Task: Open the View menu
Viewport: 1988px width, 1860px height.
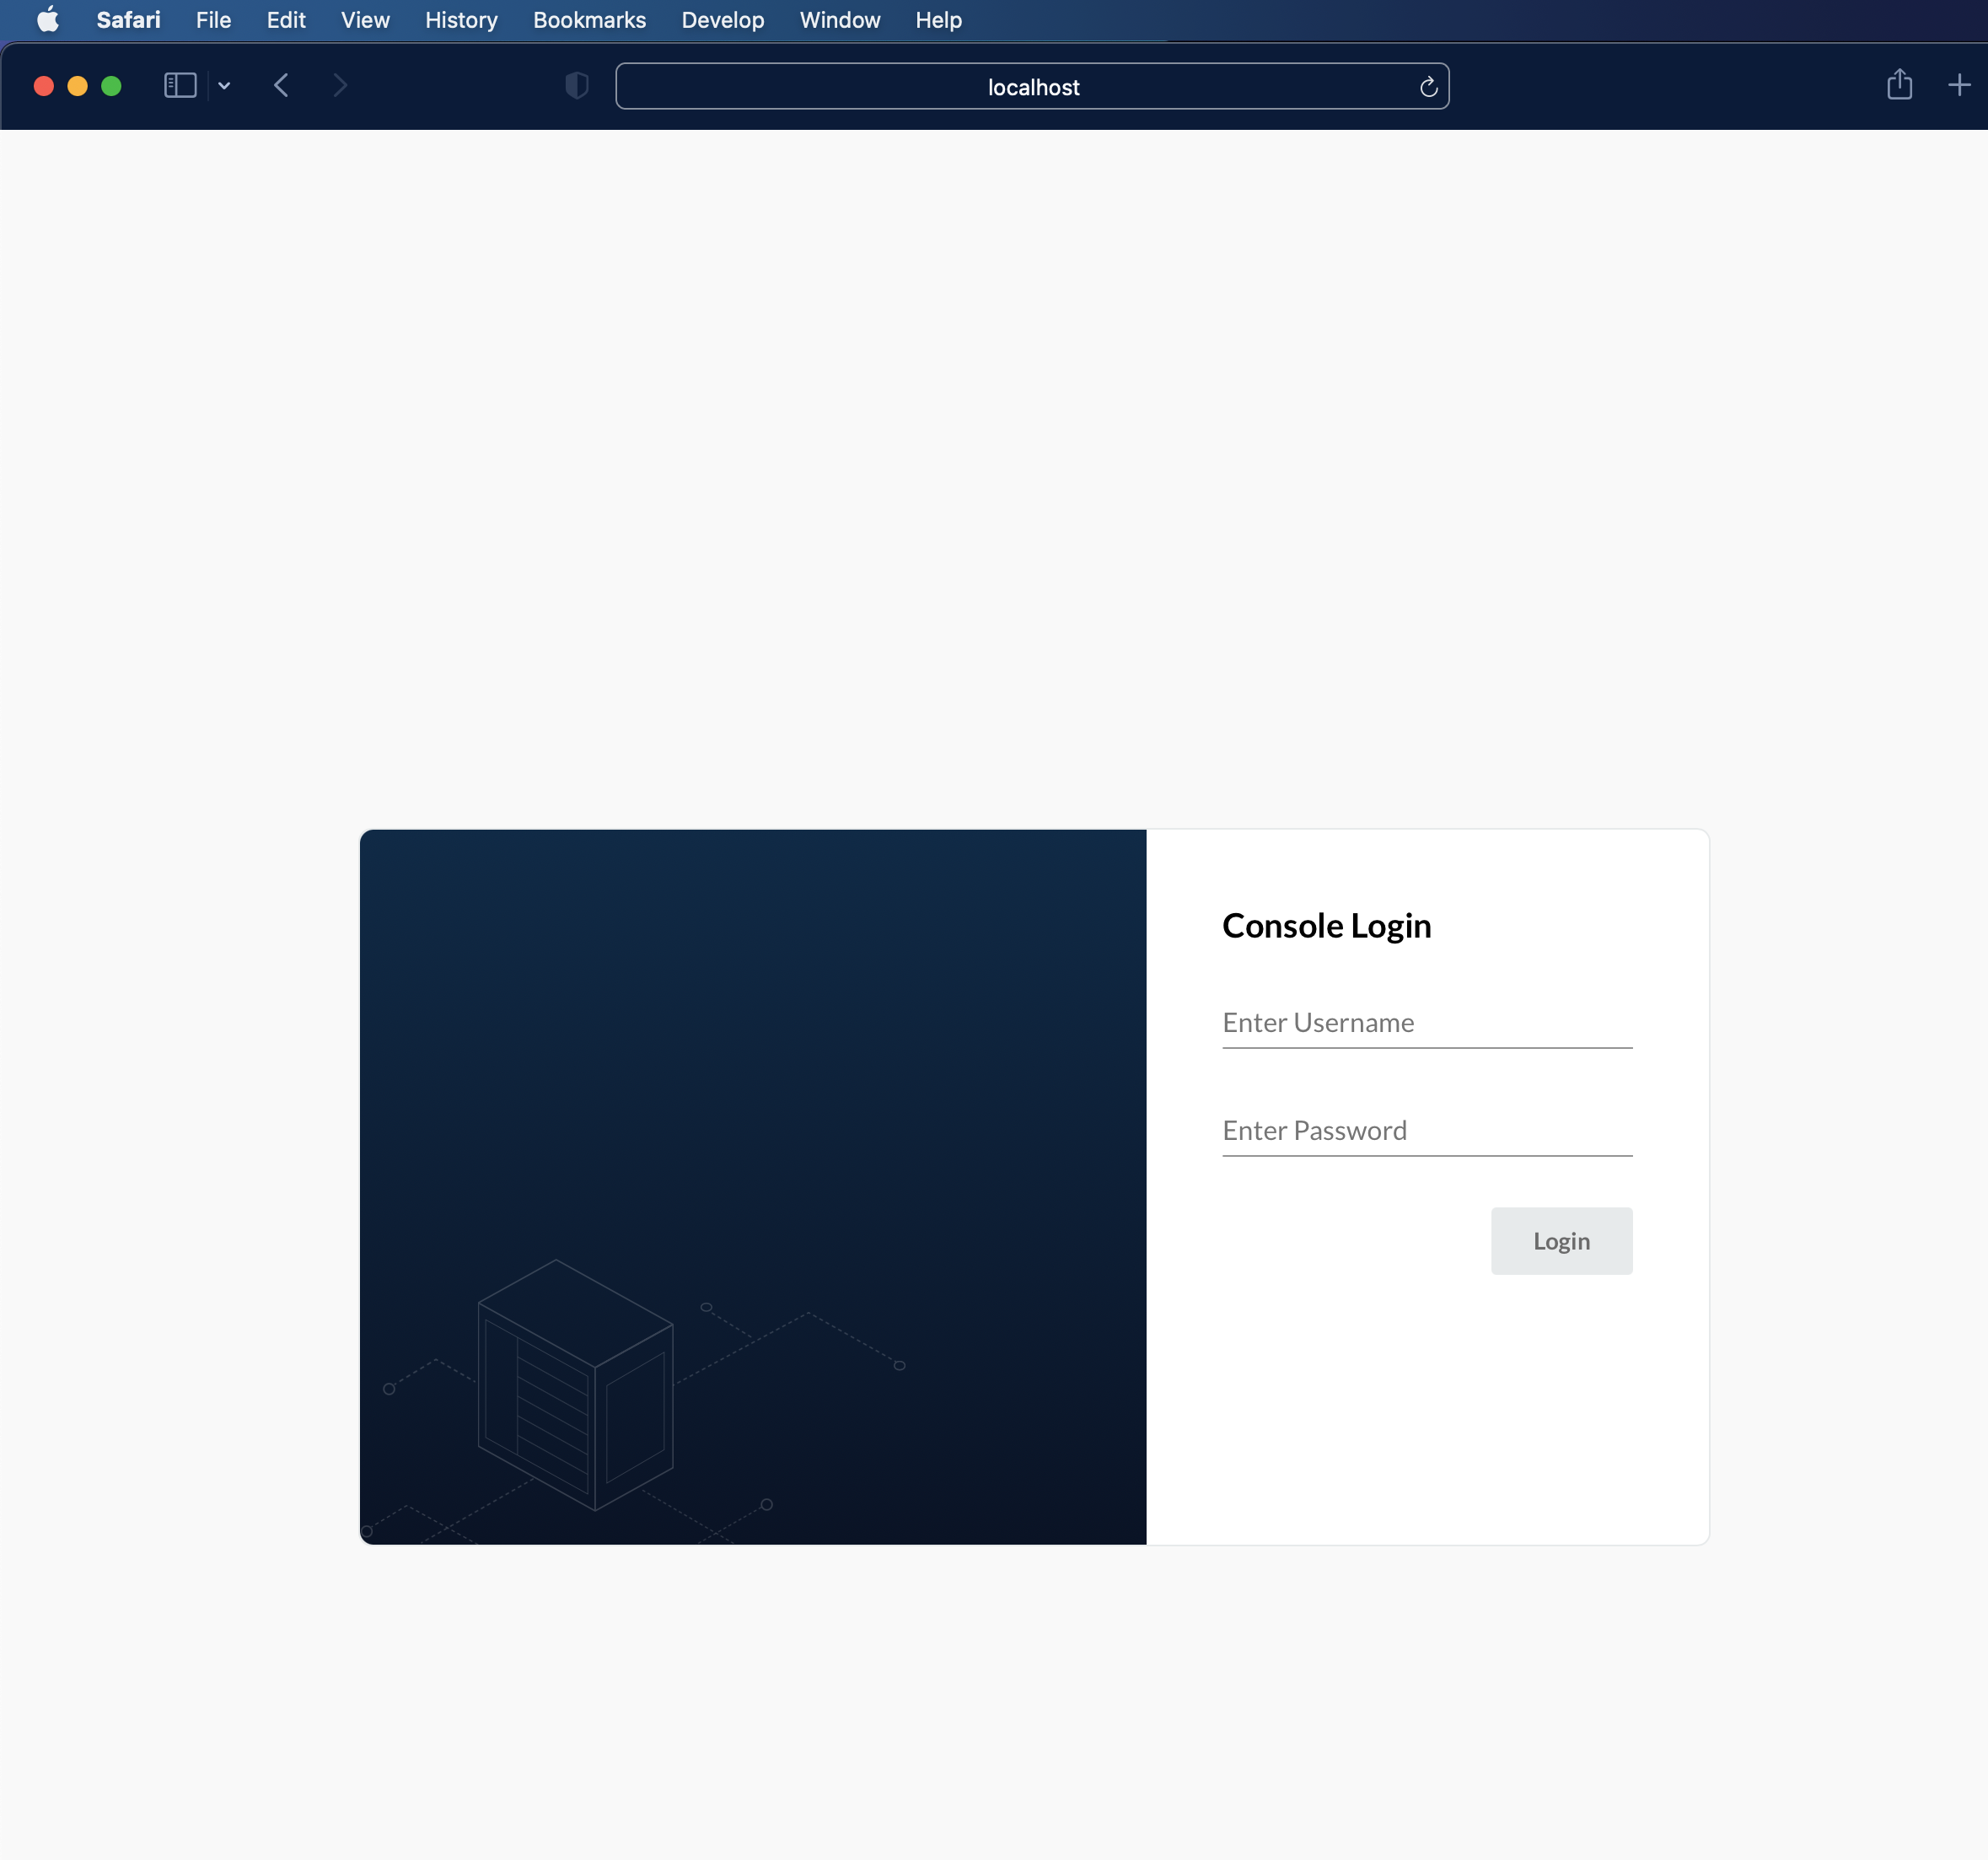Action: point(365,20)
